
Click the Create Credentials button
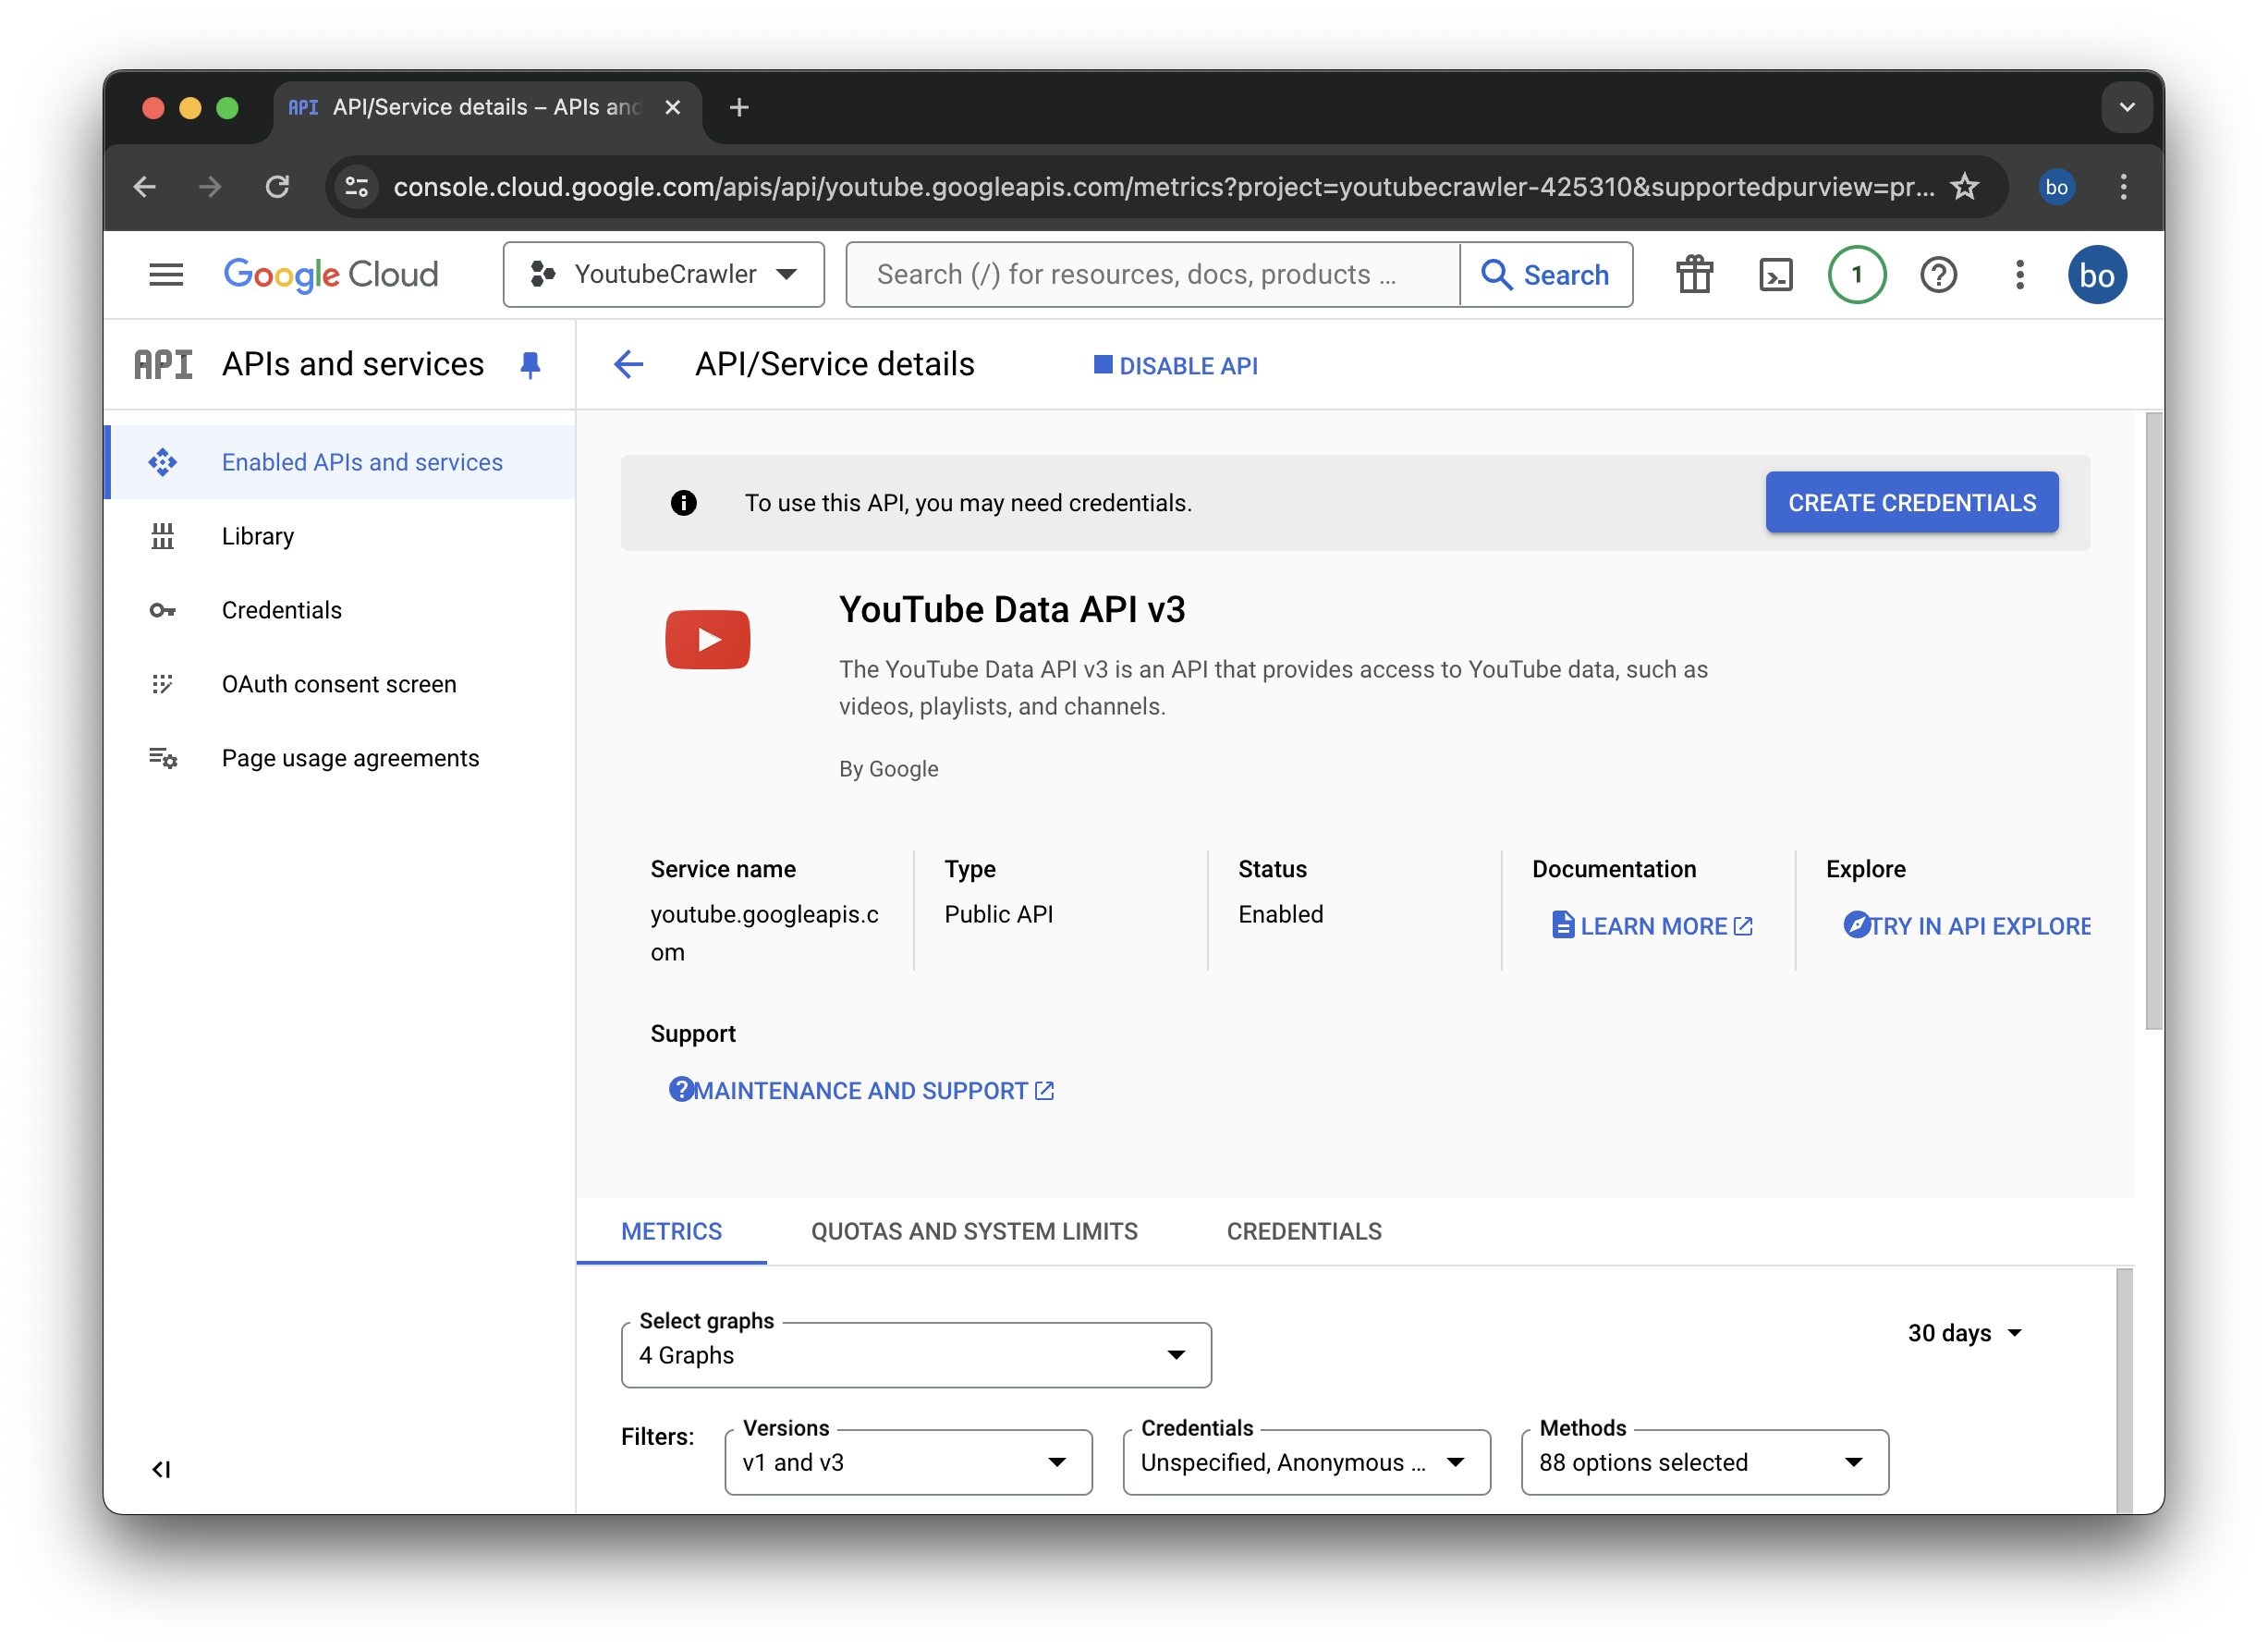1911,502
